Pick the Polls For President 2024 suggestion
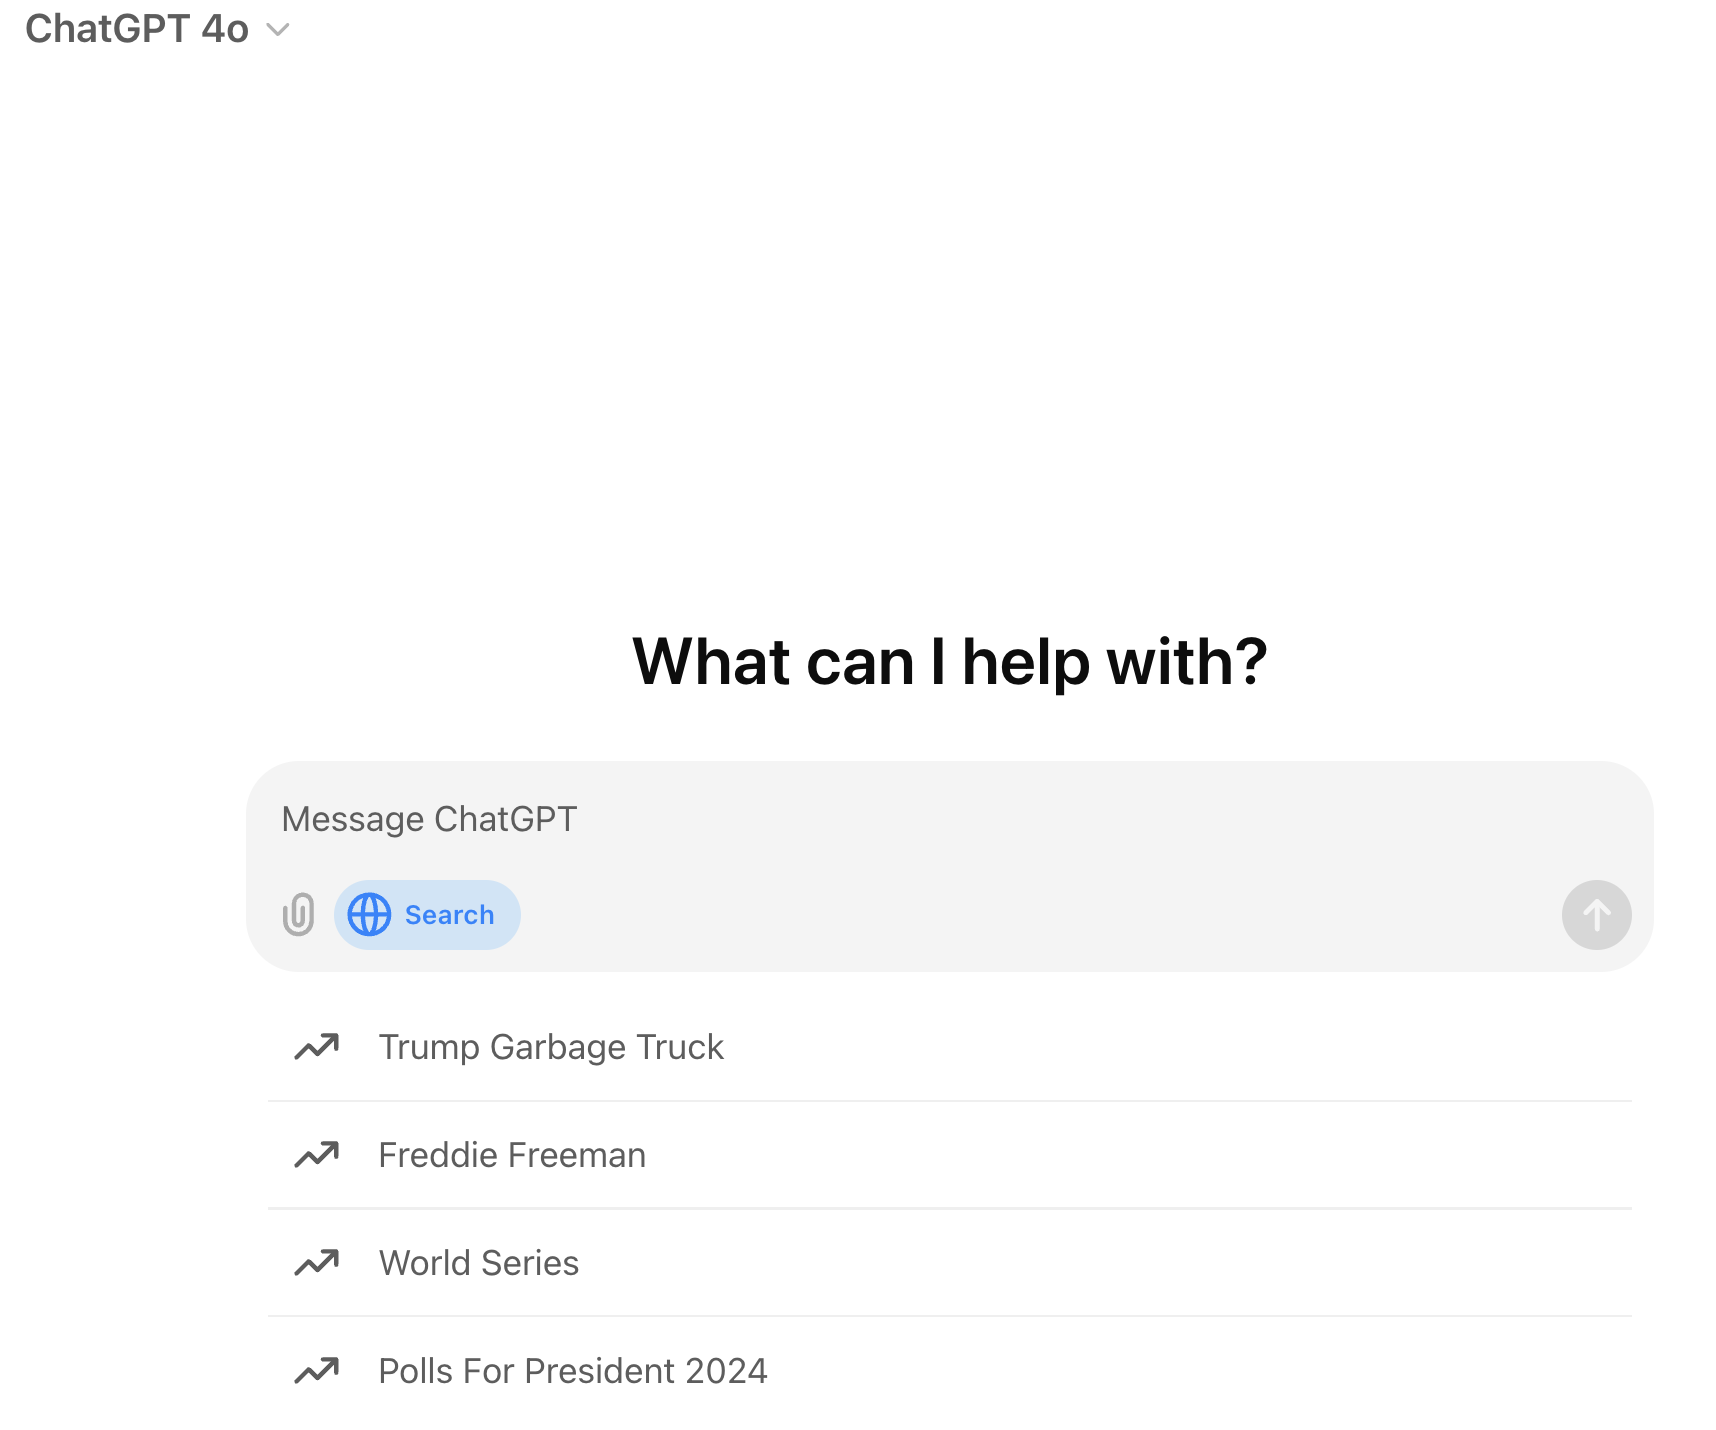Screen dimensions: 1716x1430 point(949,1371)
